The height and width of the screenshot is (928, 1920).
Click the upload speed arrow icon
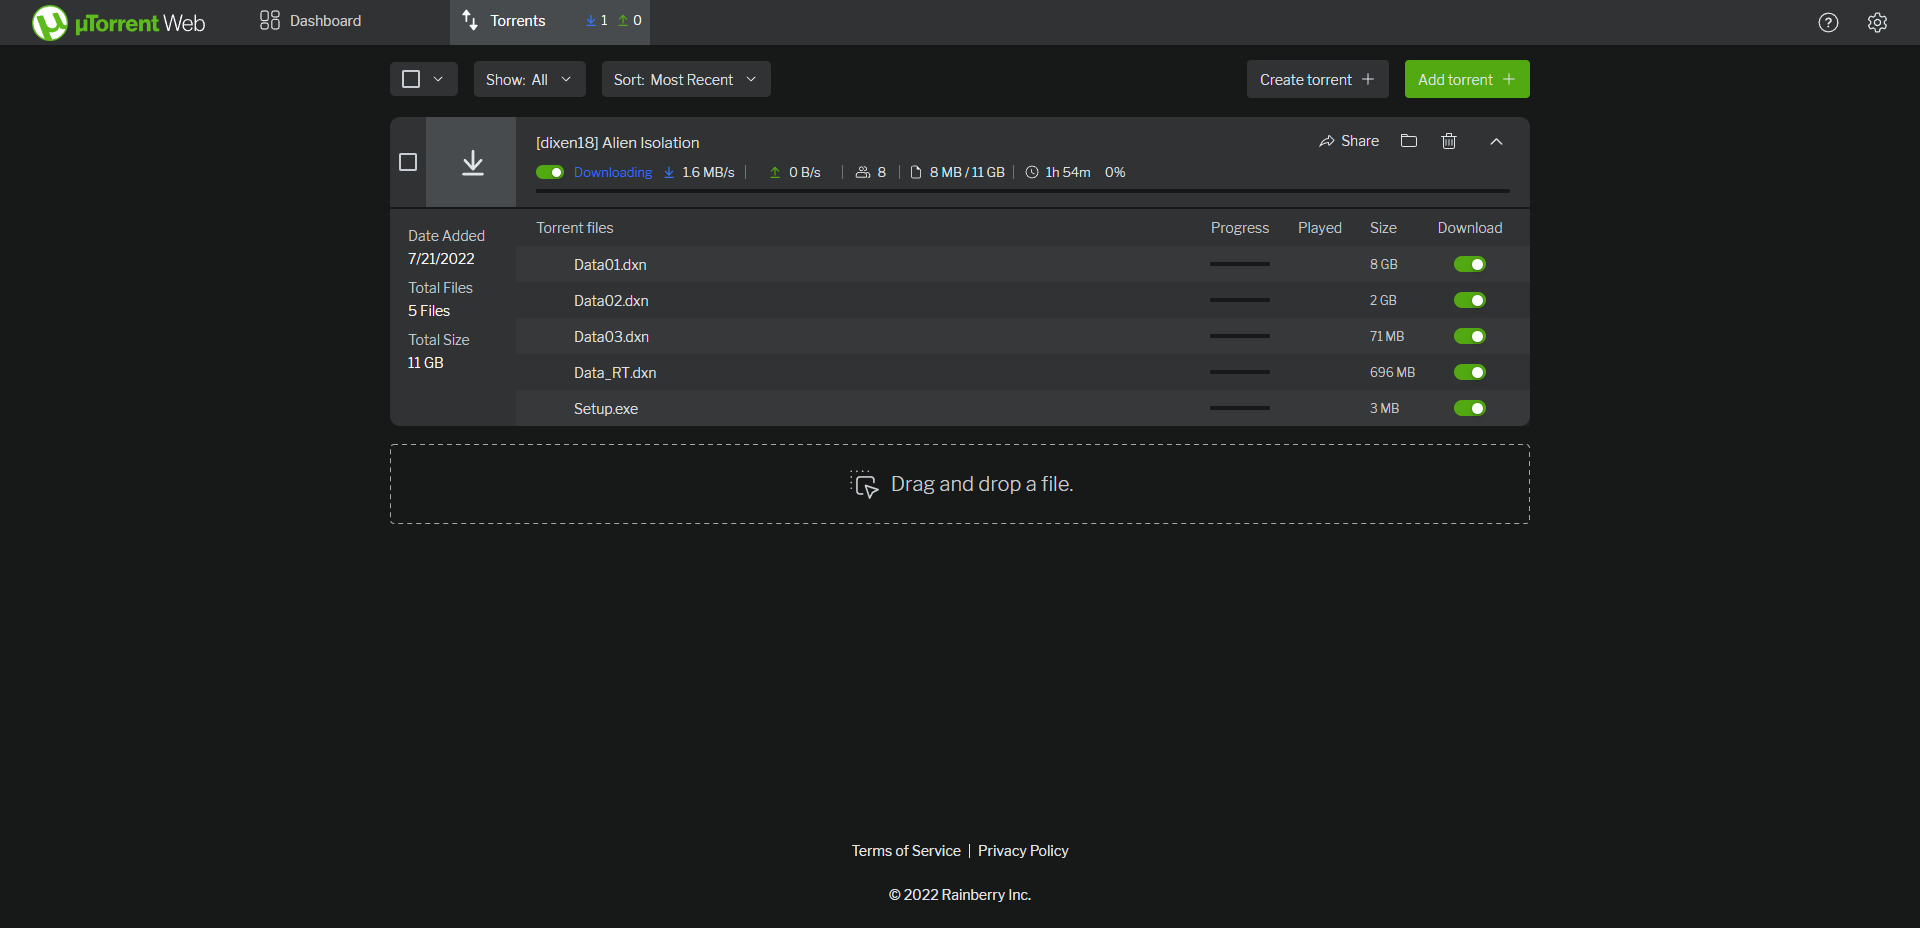point(775,172)
